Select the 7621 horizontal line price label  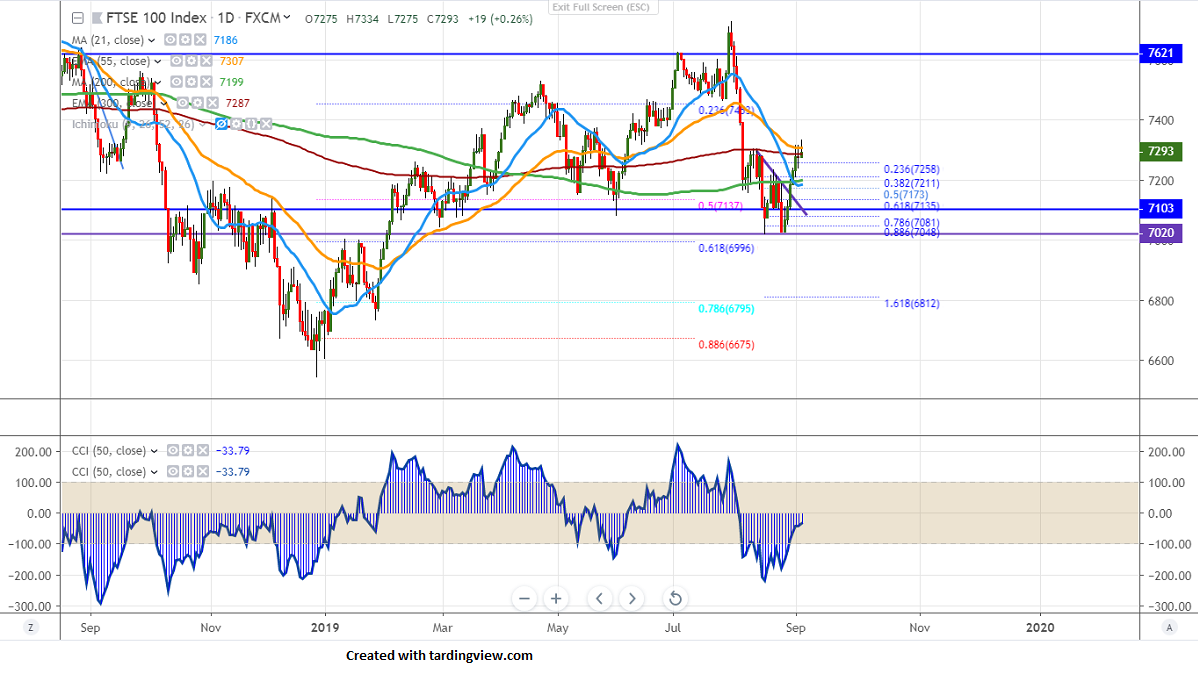point(1161,53)
